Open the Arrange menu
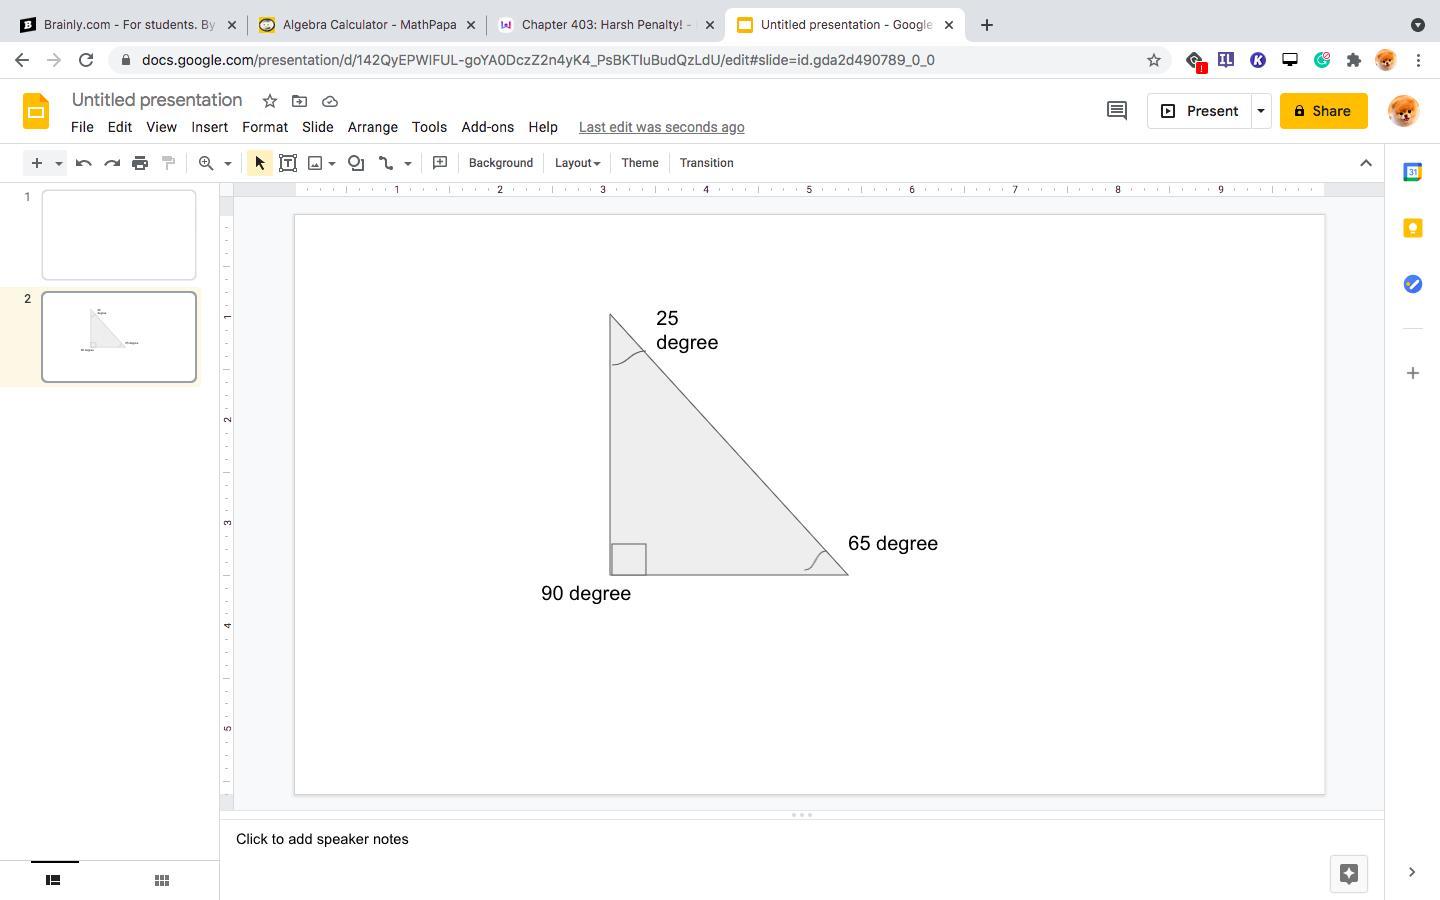This screenshot has height=900, width=1440. 373,127
